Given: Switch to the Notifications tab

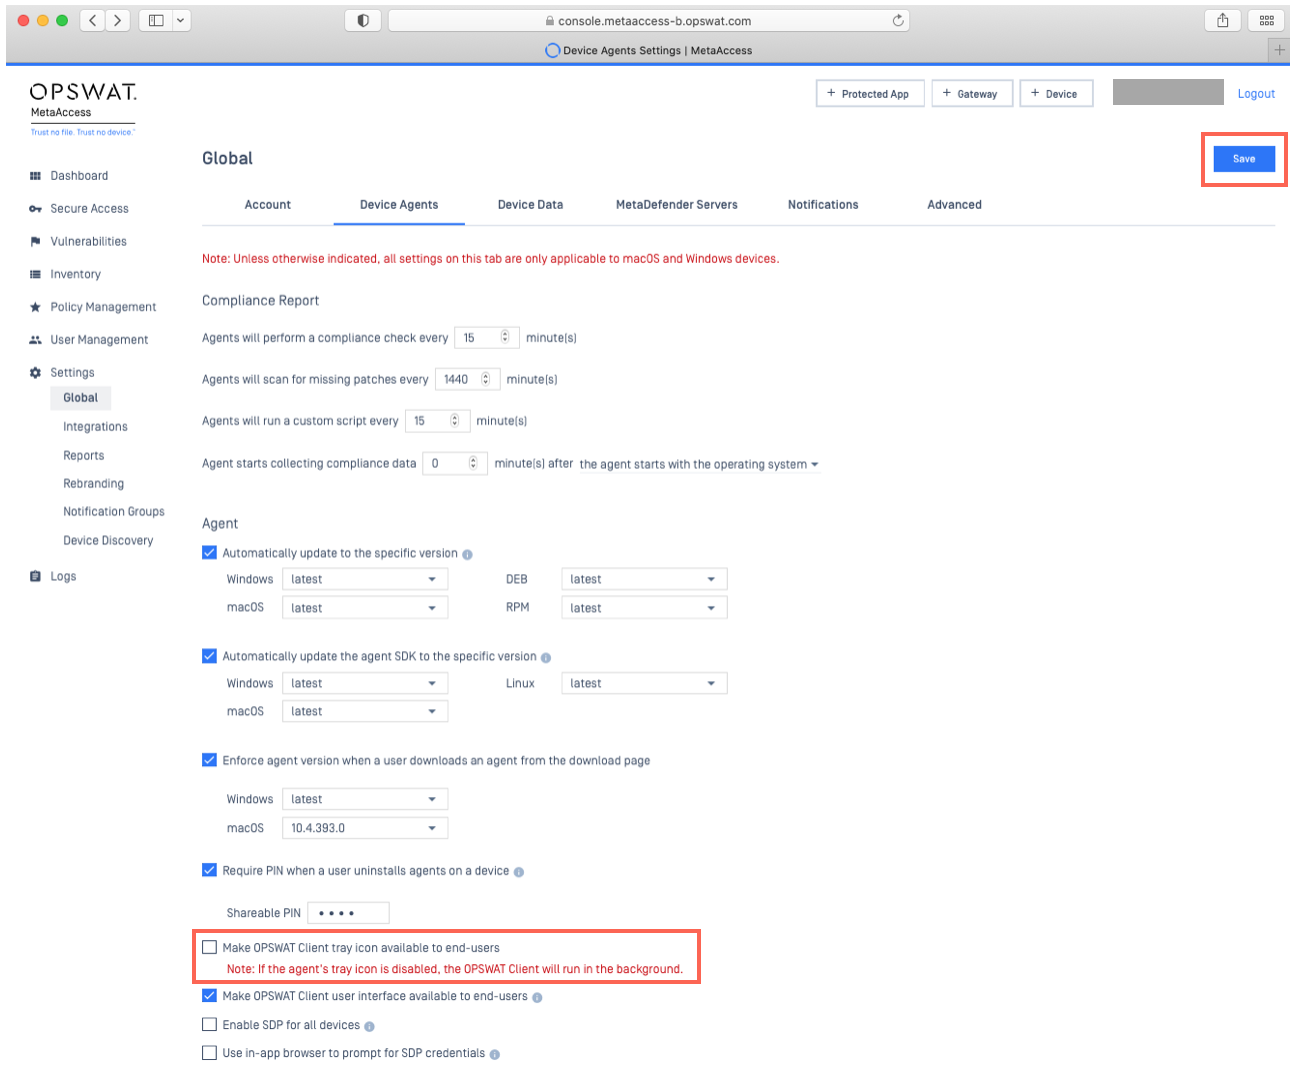Looking at the screenshot, I should tap(823, 205).
